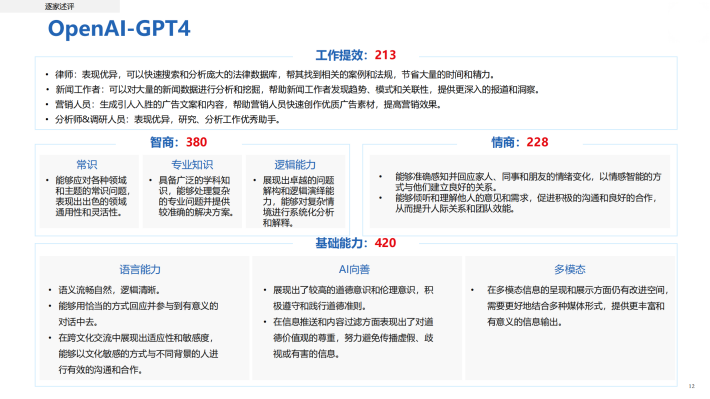The image size is (710, 399).
Task: Select the 常识 card title
Action: pyautogui.click(x=86, y=164)
